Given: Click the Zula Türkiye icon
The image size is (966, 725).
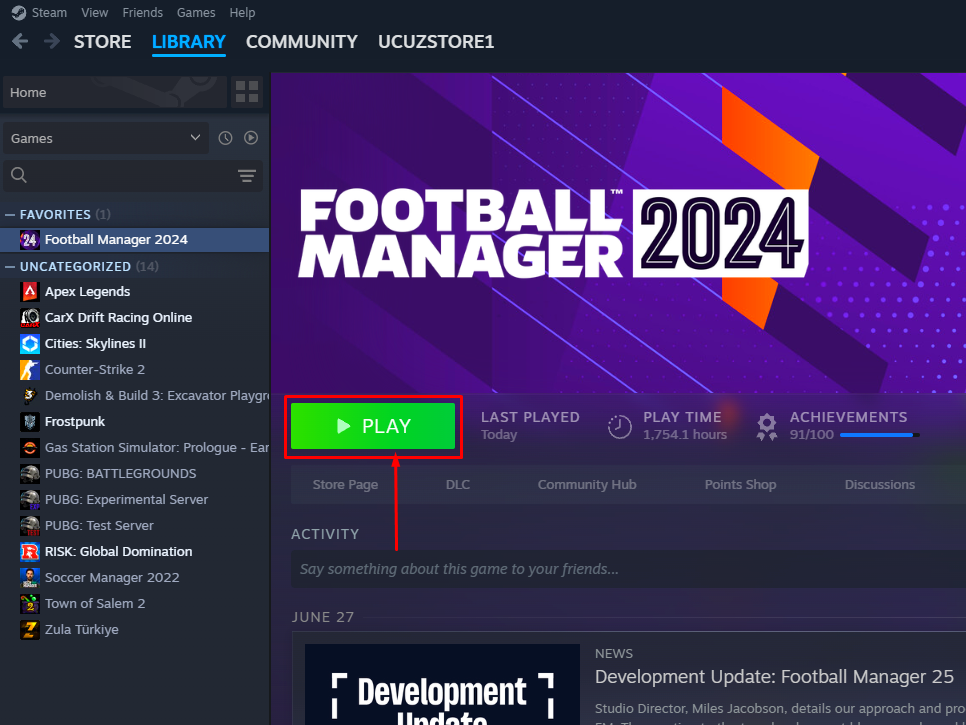Looking at the screenshot, I should (30, 630).
